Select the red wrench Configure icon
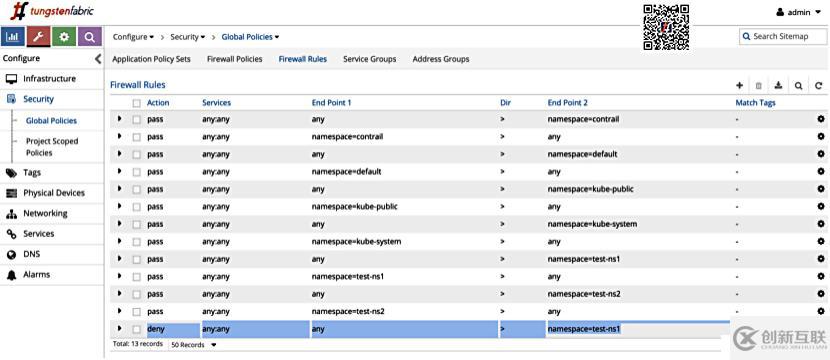Screen dimensions: 830x360 39,37
